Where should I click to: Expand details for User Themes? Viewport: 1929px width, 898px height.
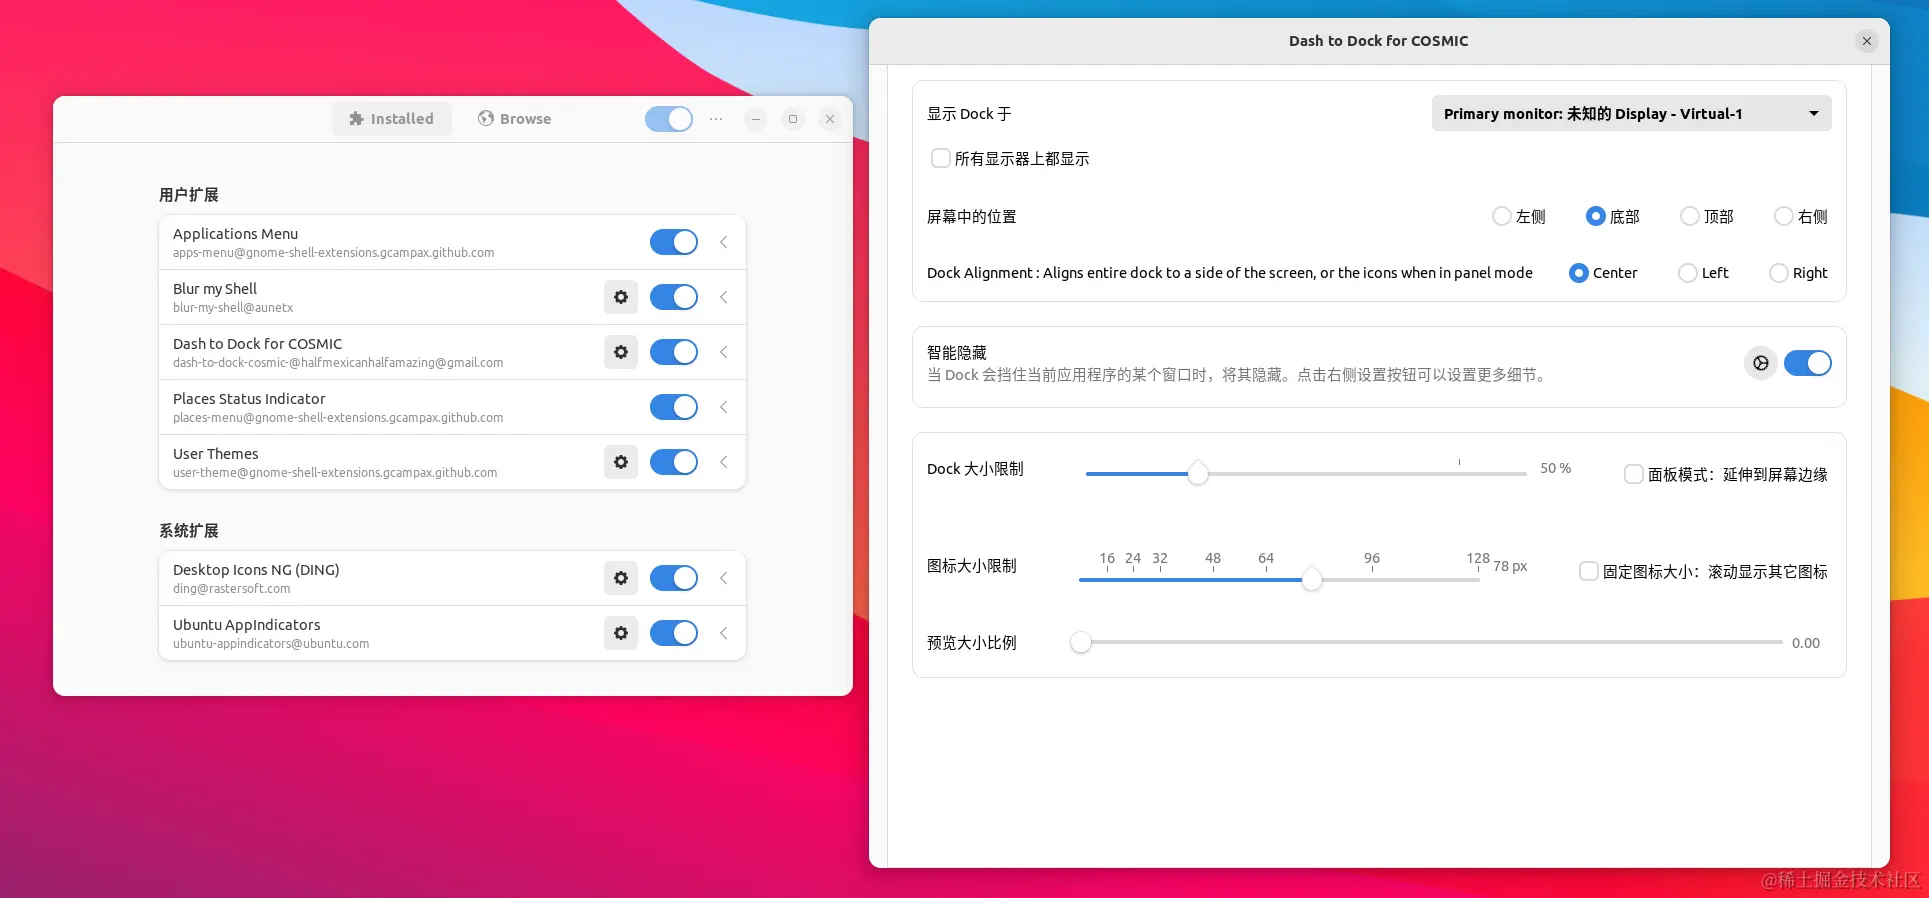(x=724, y=462)
